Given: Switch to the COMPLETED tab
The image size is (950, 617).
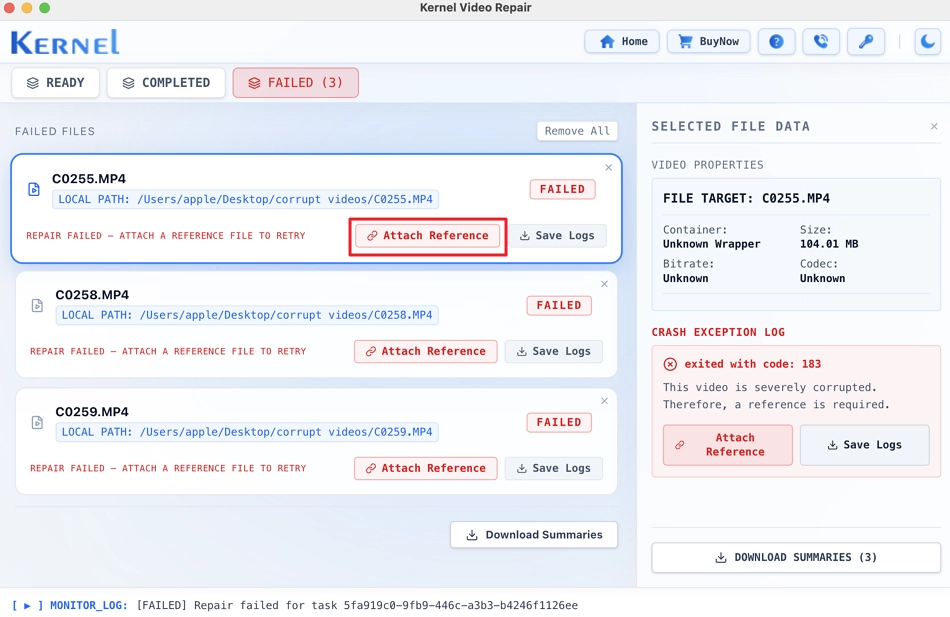Looking at the screenshot, I should (166, 82).
